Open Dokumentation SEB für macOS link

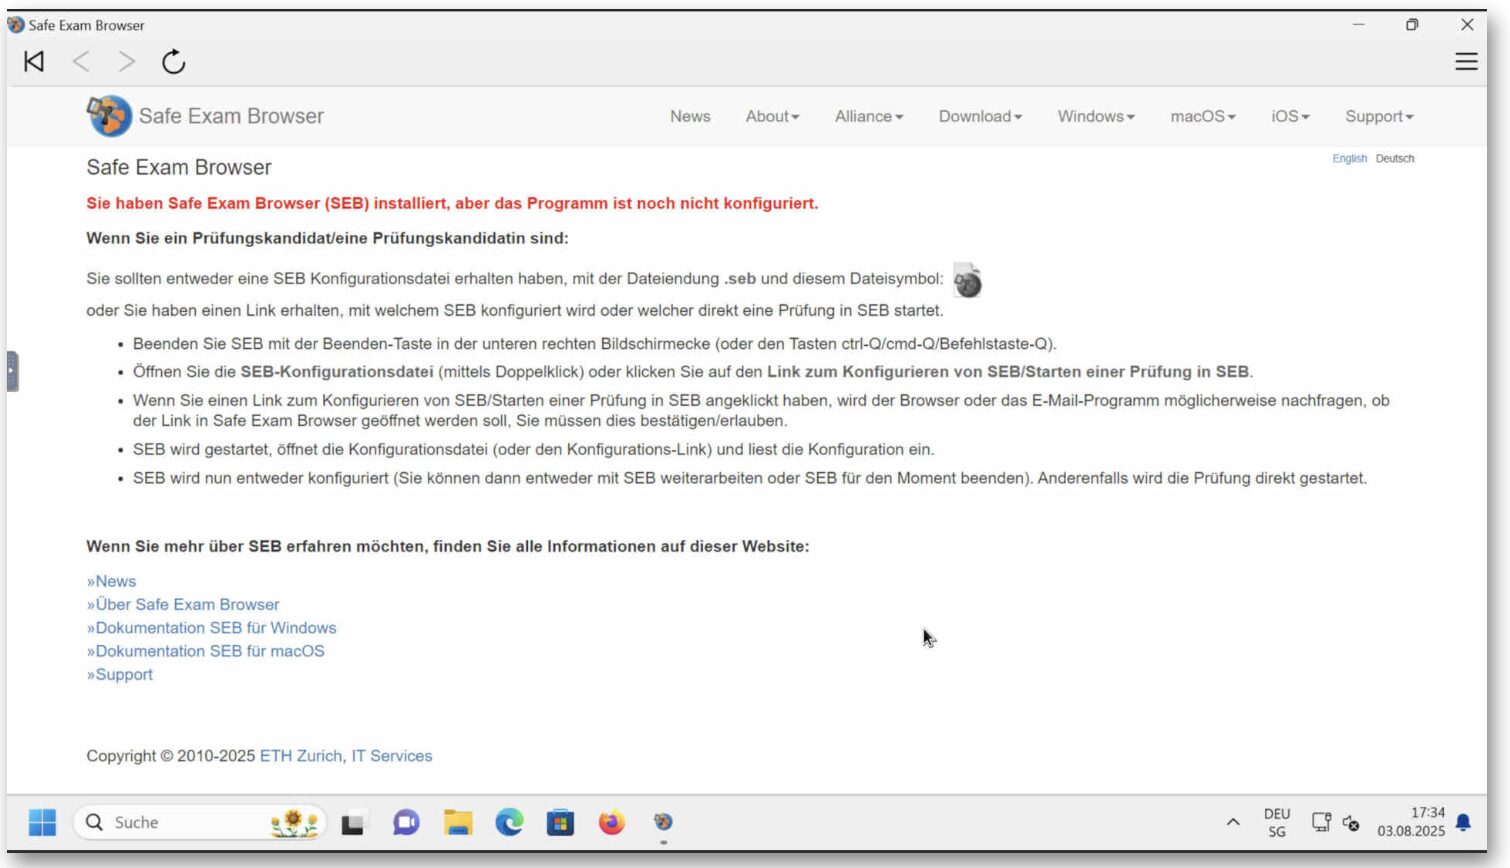pyautogui.click(x=205, y=651)
